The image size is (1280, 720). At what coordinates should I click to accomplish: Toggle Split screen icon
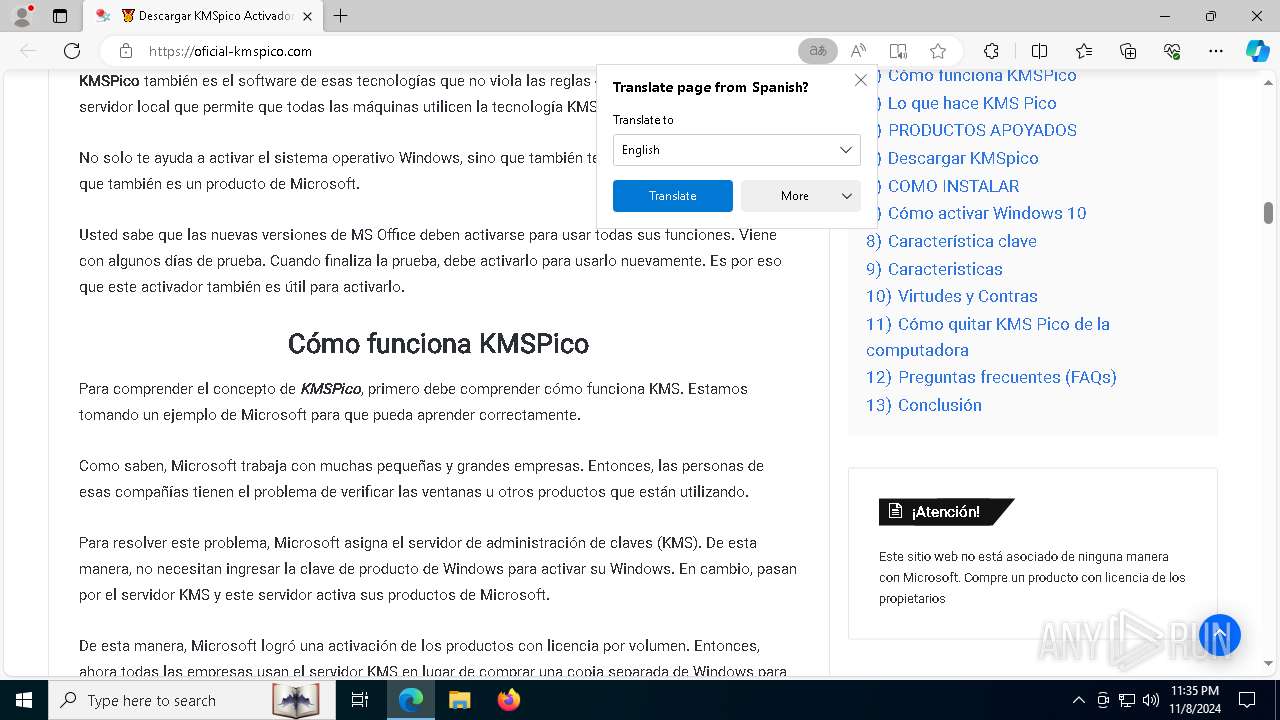click(x=1039, y=51)
